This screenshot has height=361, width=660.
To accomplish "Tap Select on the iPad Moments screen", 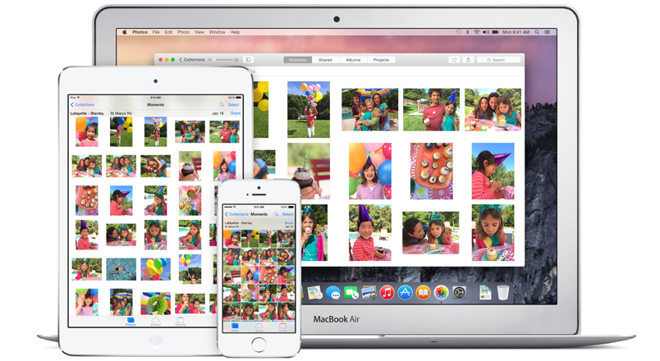I will coord(234,104).
